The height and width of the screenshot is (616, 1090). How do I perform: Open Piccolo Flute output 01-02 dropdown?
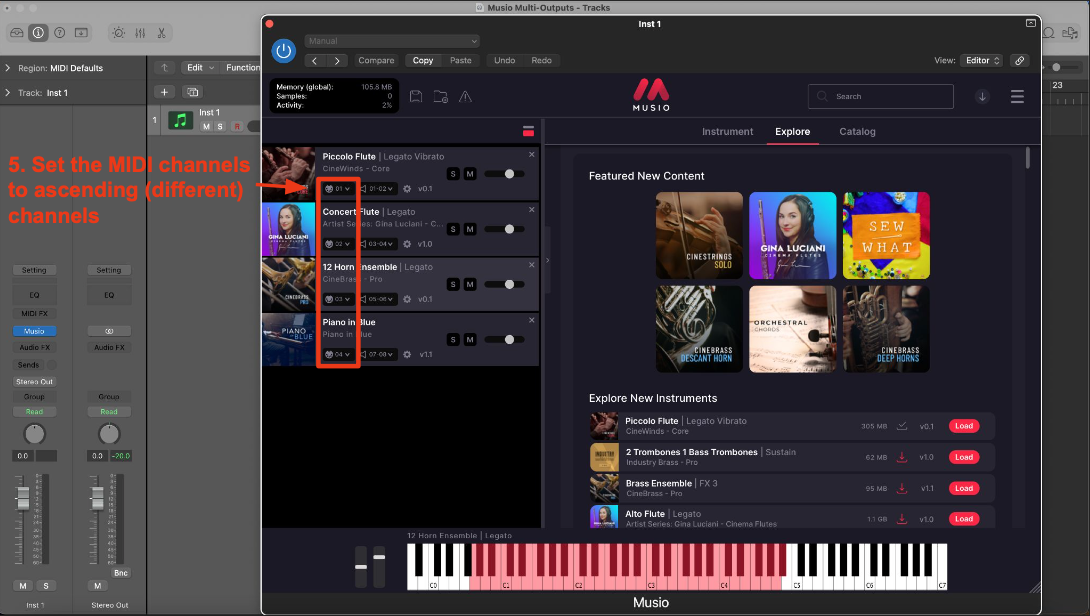(x=377, y=188)
